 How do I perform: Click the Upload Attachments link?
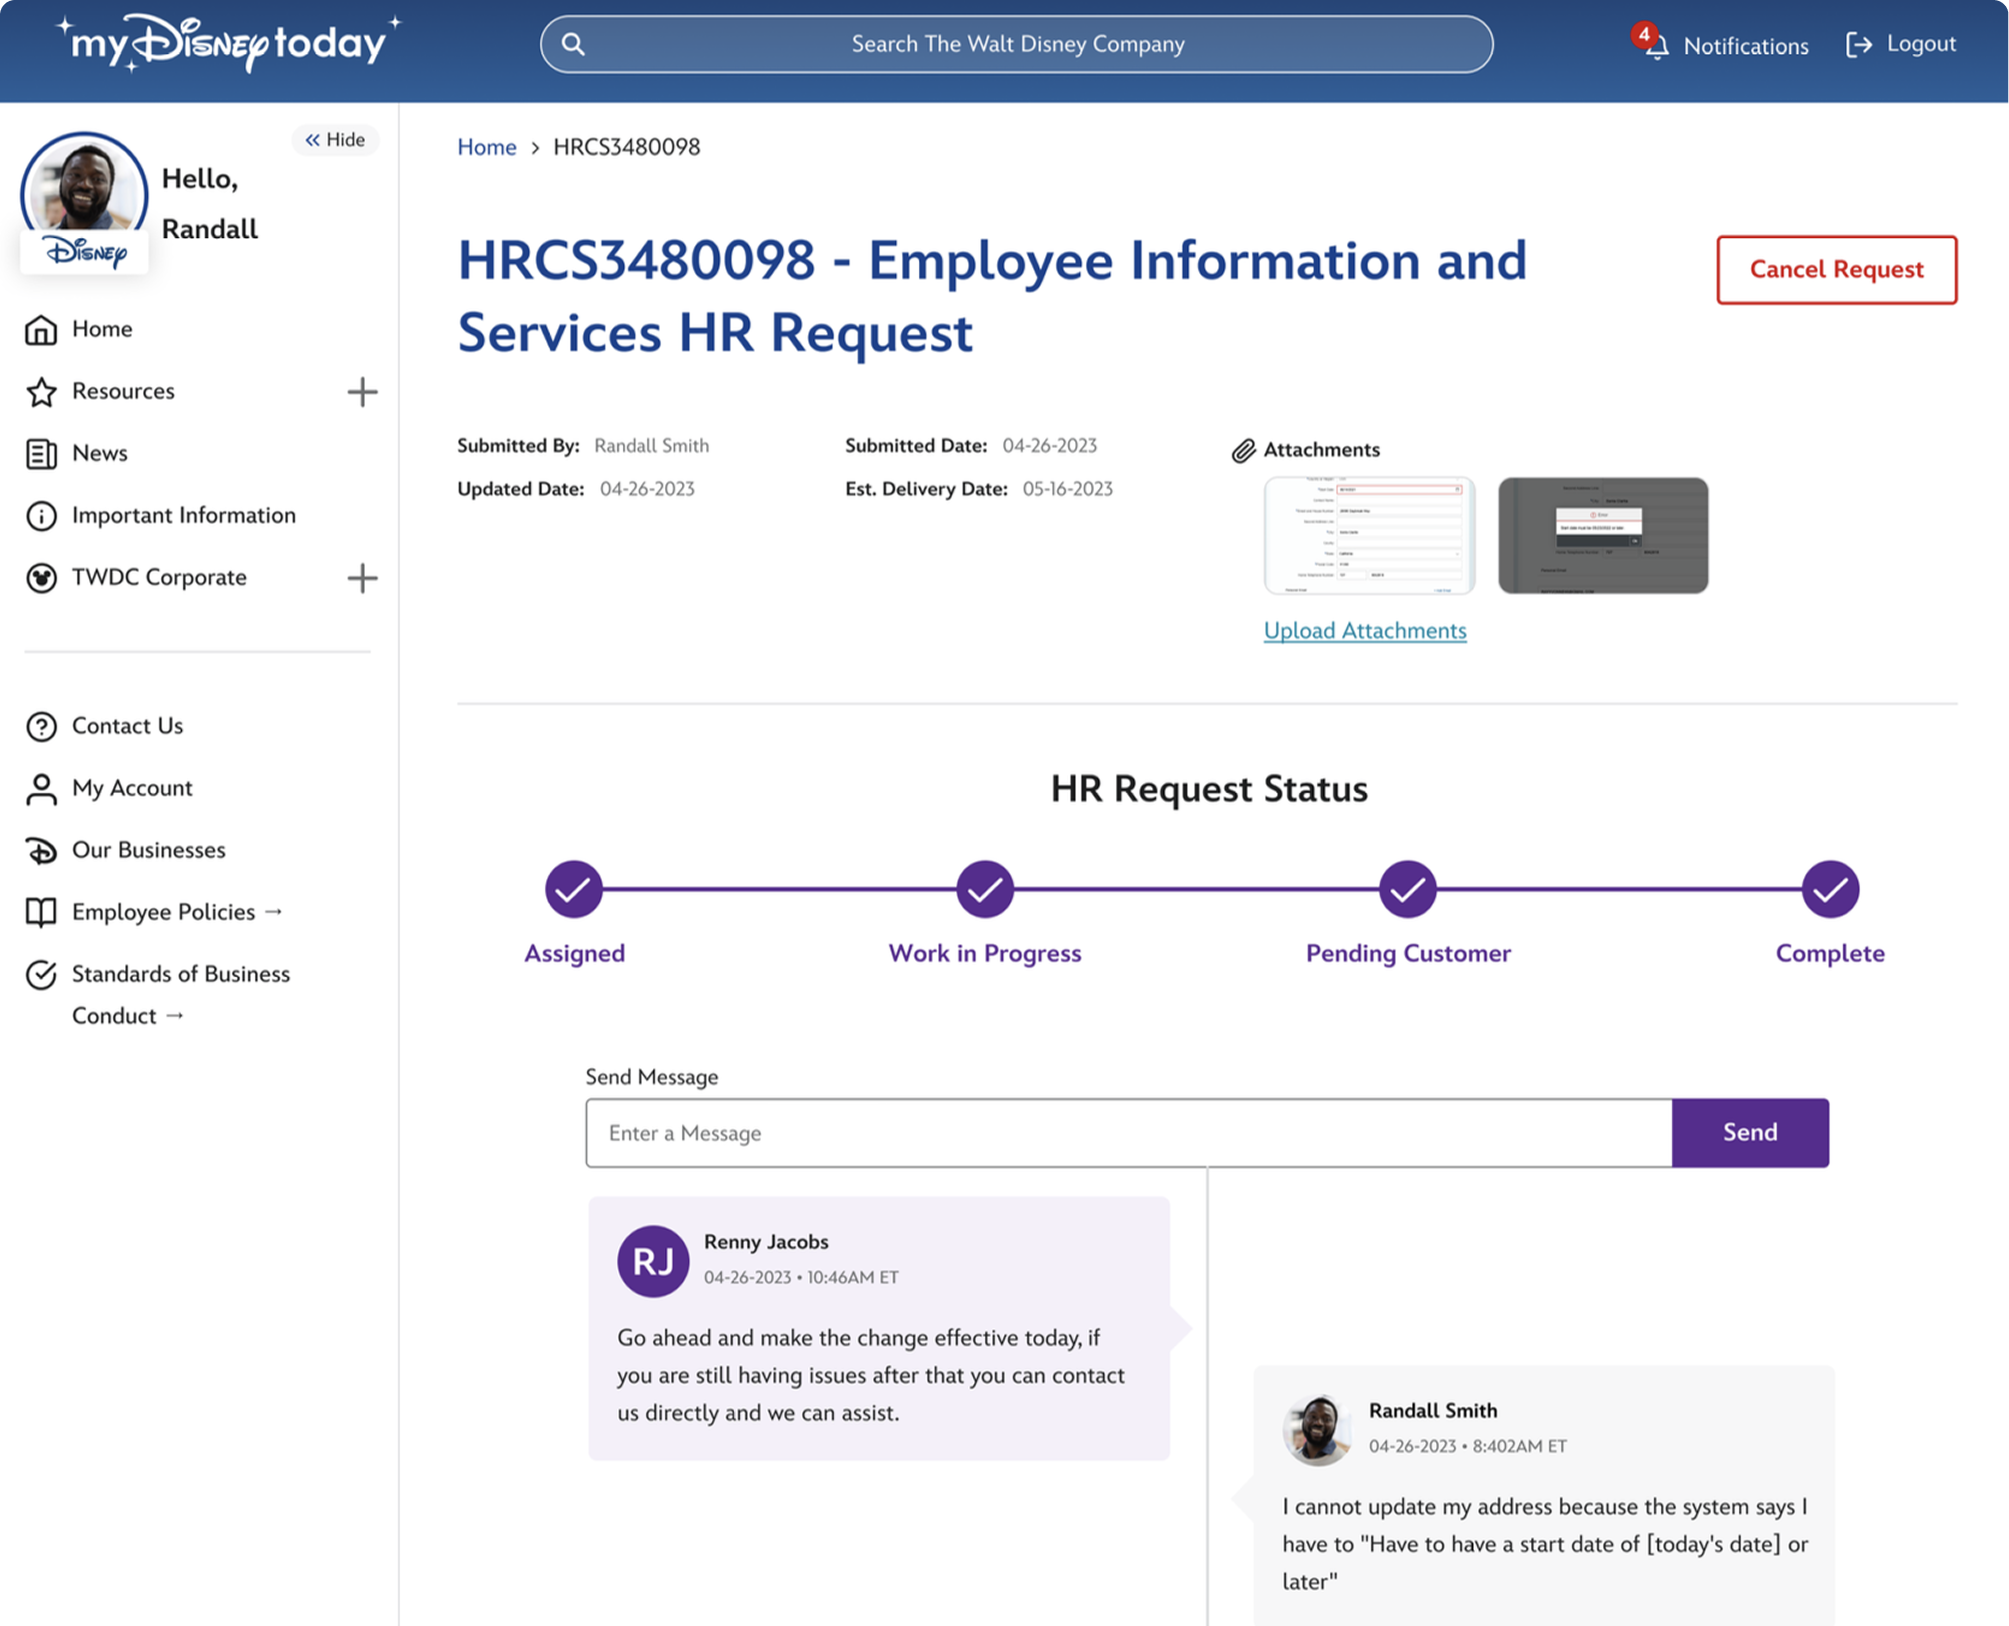point(1364,631)
